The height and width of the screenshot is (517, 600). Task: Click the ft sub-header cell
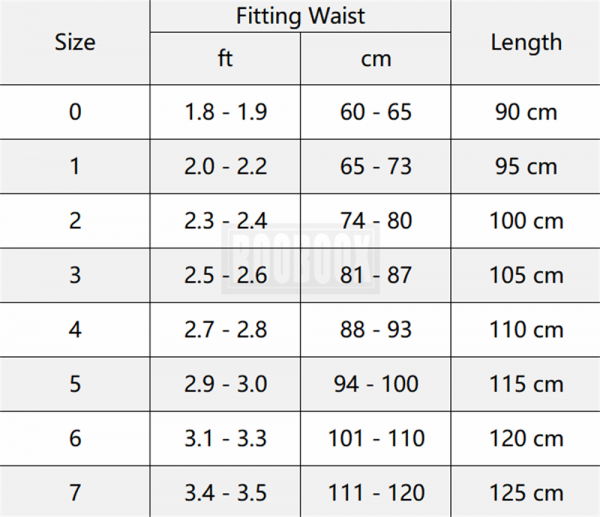tap(225, 58)
